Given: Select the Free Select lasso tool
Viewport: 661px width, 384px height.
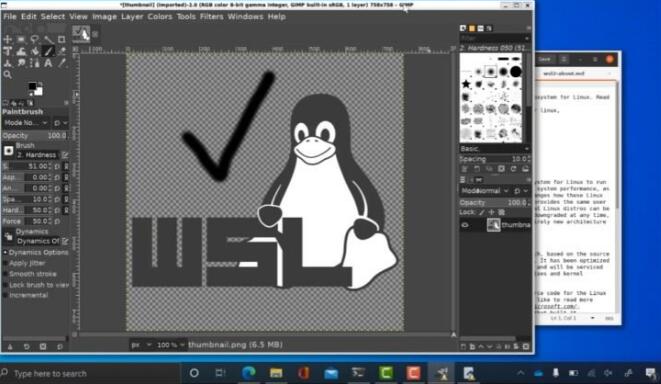Looking at the screenshot, I should 34,39.
